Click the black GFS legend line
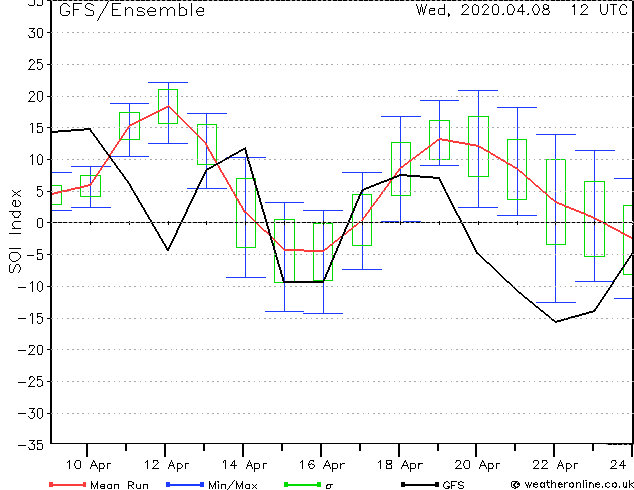The height and width of the screenshot is (490, 634). [x=420, y=484]
